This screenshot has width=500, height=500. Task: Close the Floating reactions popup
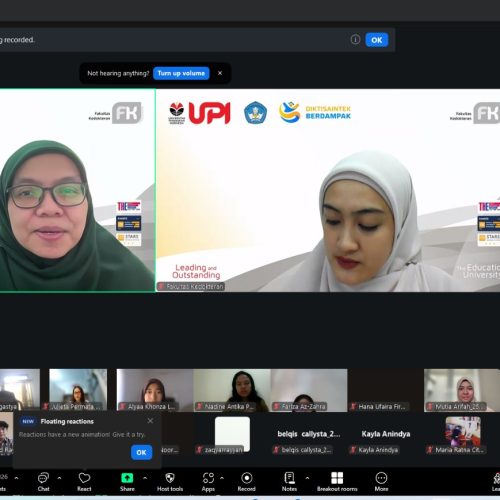click(150, 421)
